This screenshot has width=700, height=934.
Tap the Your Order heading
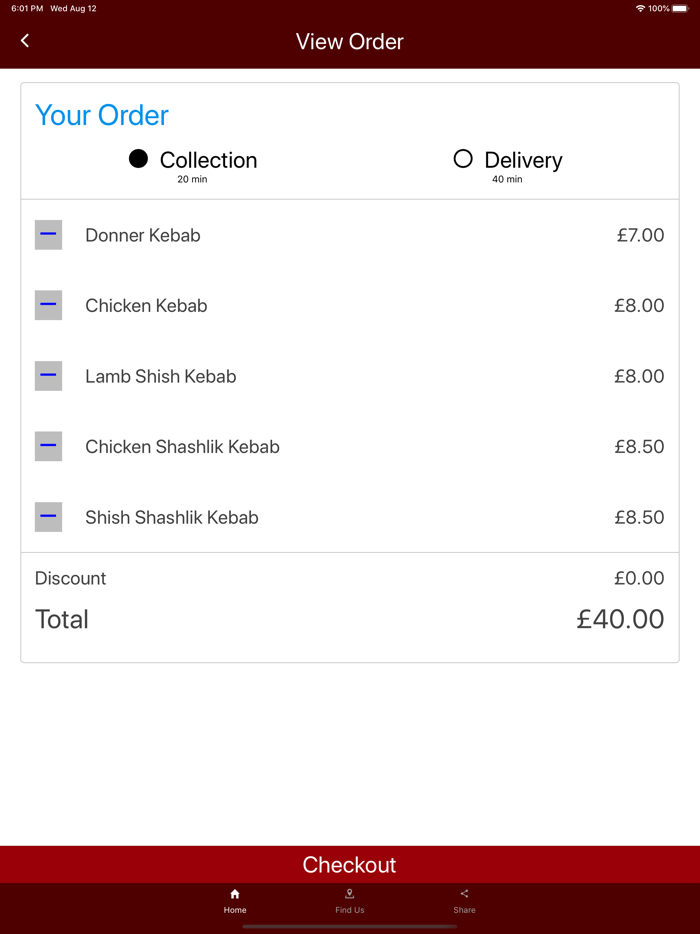(x=102, y=115)
